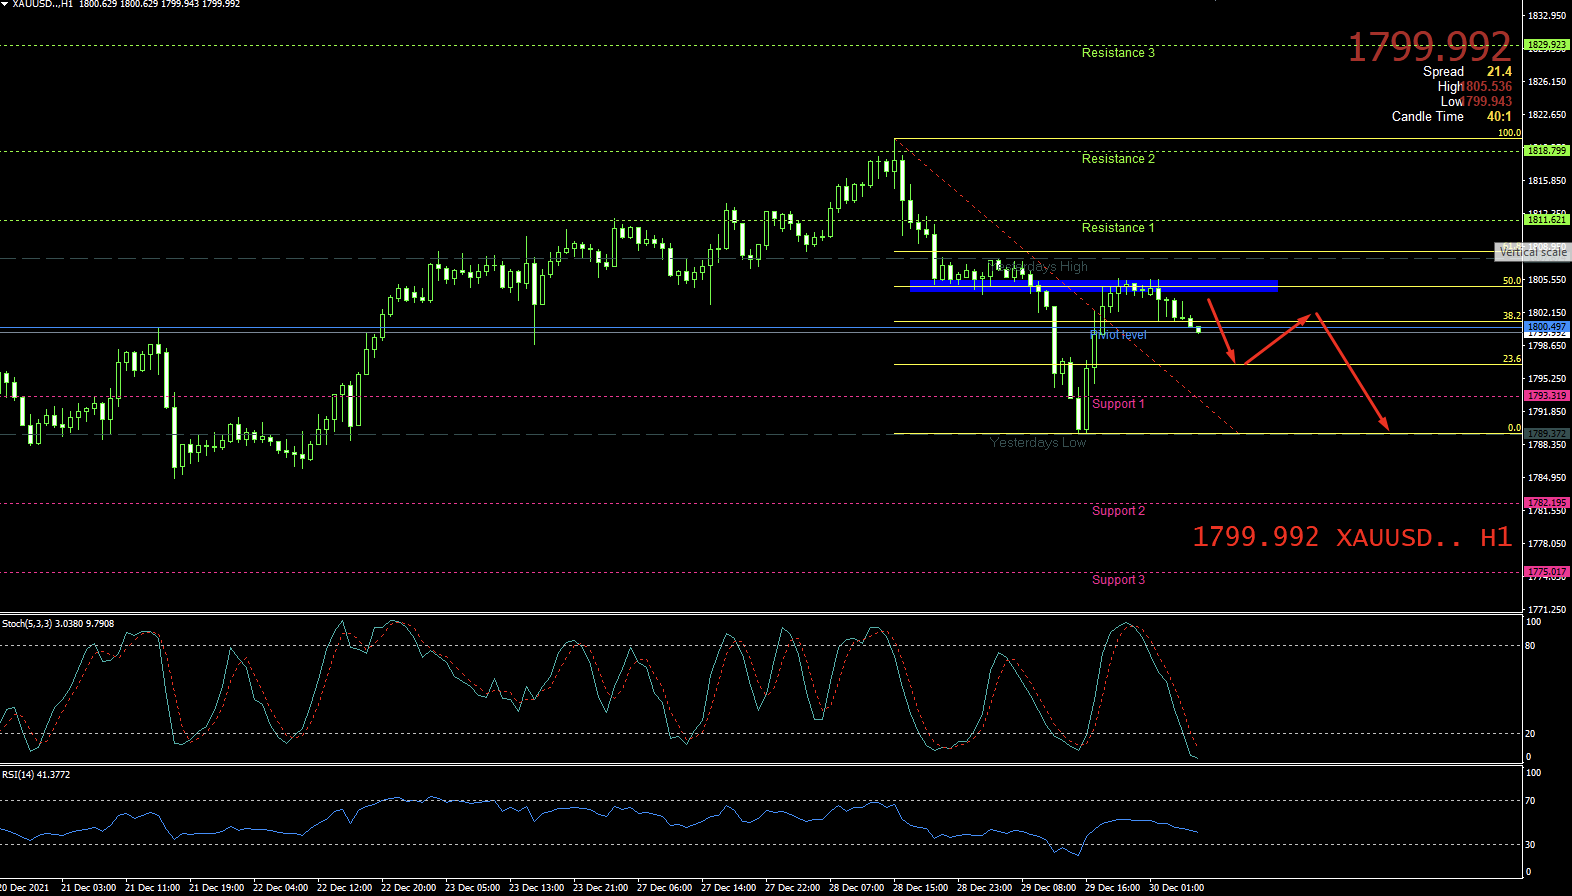Click the green 1829.923 price tag
This screenshot has height=896, width=1572.
1546,45
